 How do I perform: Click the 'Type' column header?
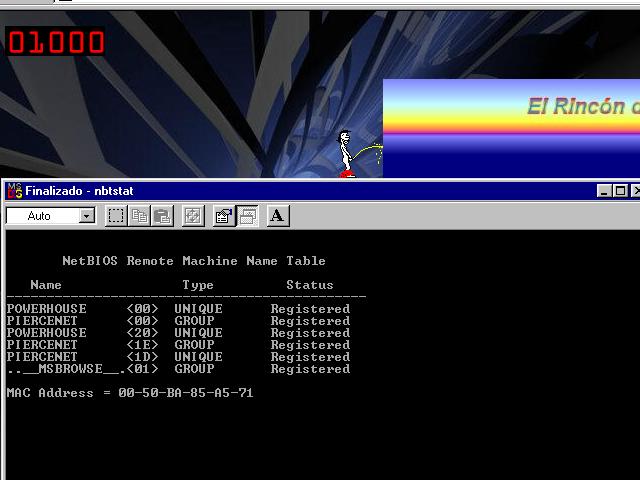click(x=198, y=284)
